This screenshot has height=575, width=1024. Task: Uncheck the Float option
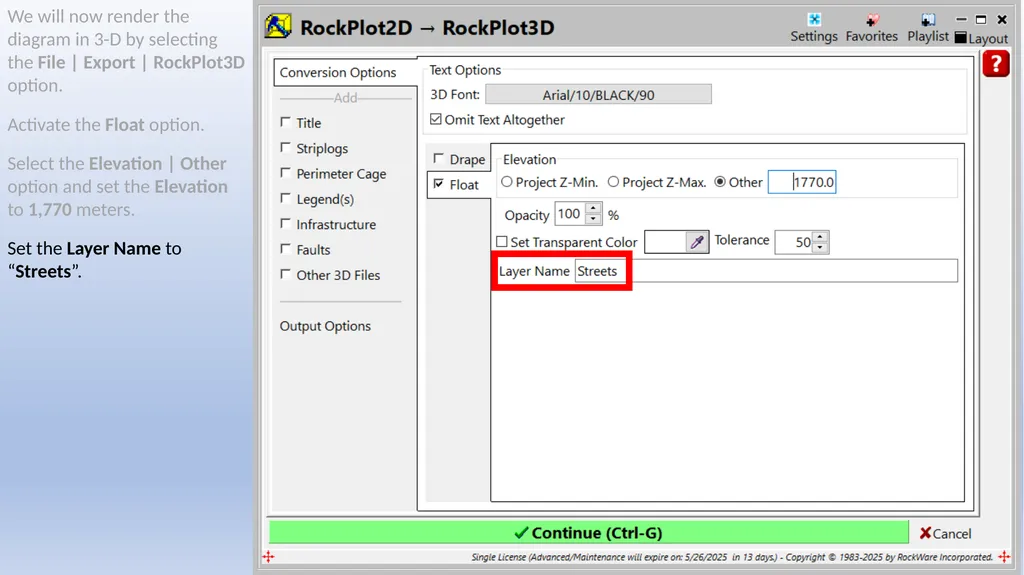438,184
